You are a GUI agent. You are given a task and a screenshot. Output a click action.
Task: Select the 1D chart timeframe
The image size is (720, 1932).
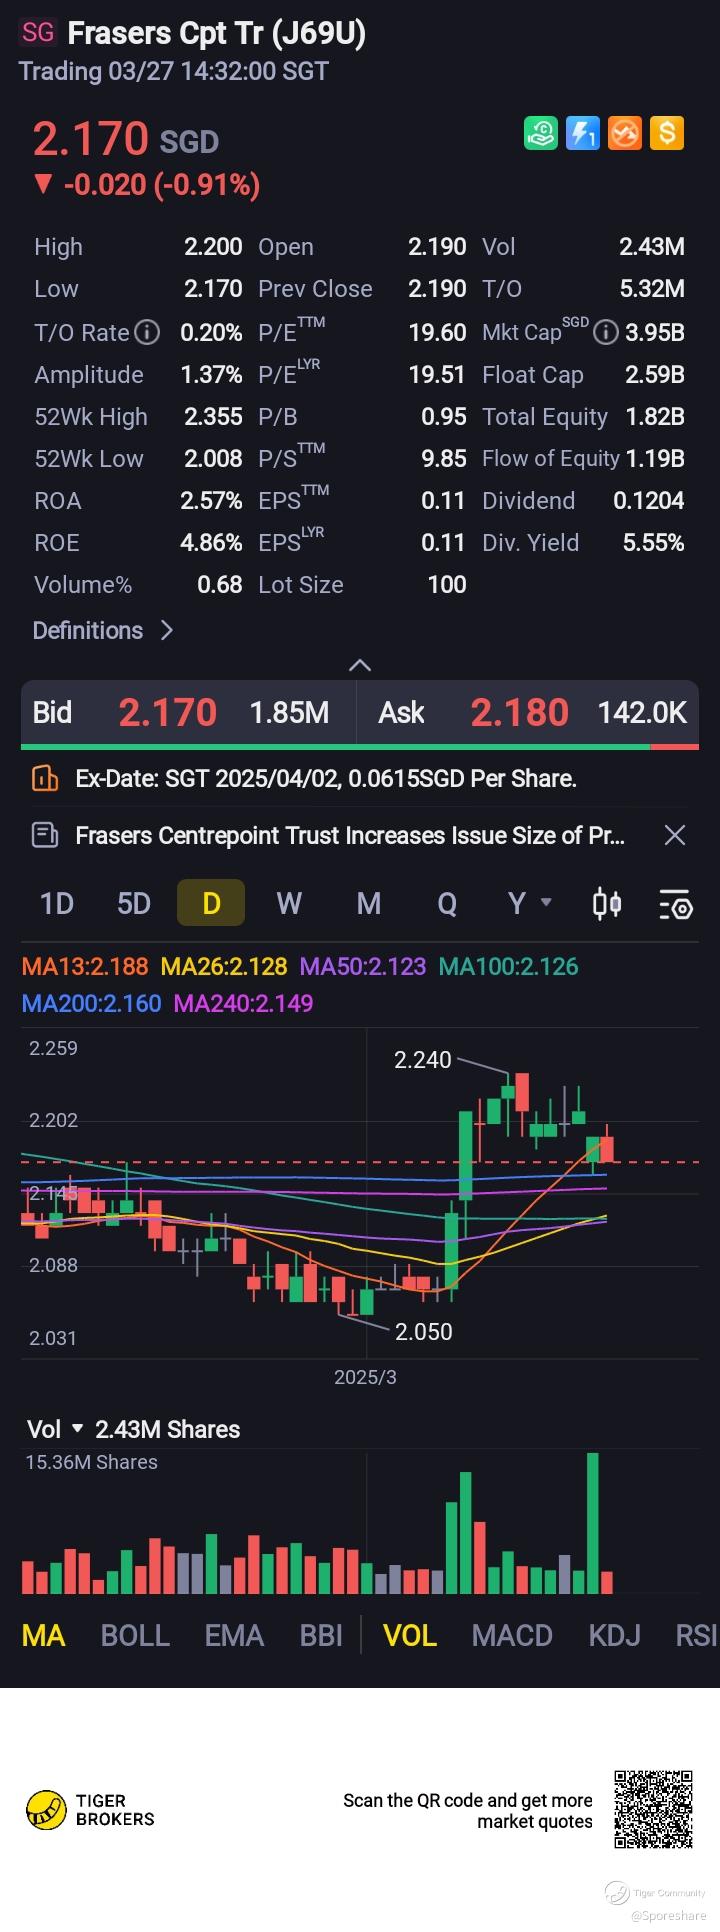[57, 904]
